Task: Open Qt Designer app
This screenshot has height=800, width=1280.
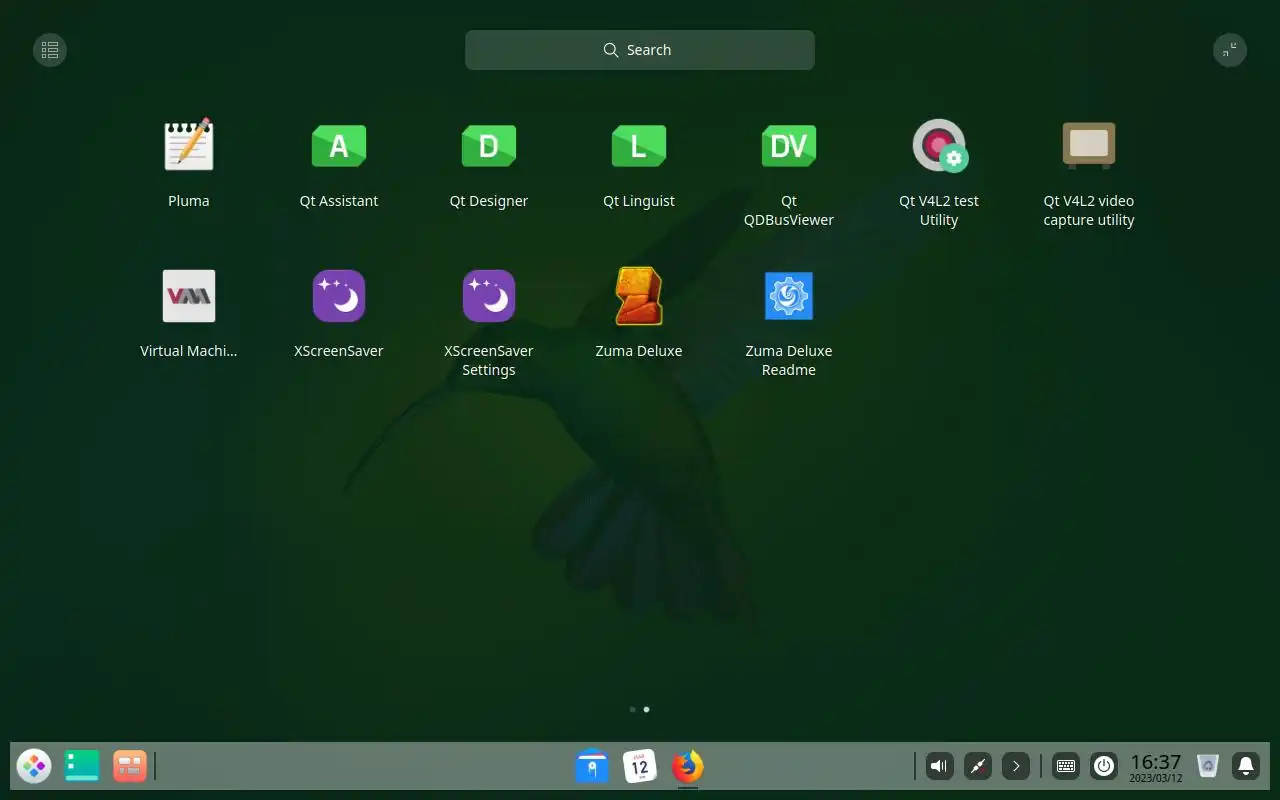Action: (x=489, y=146)
